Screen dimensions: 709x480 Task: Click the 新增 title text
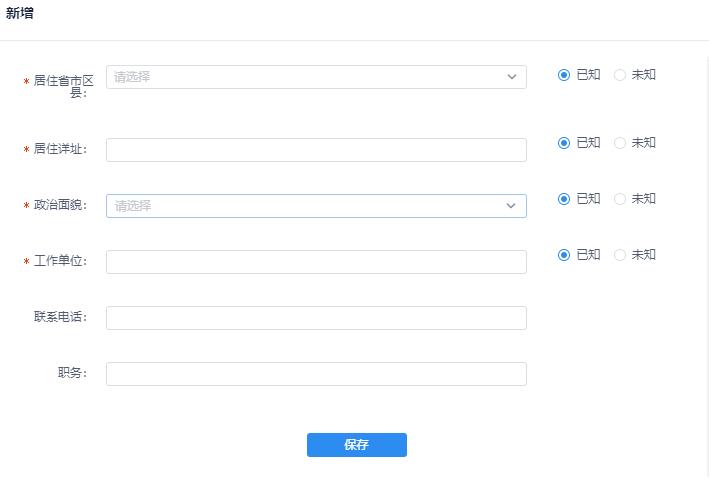(x=20, y=13)
